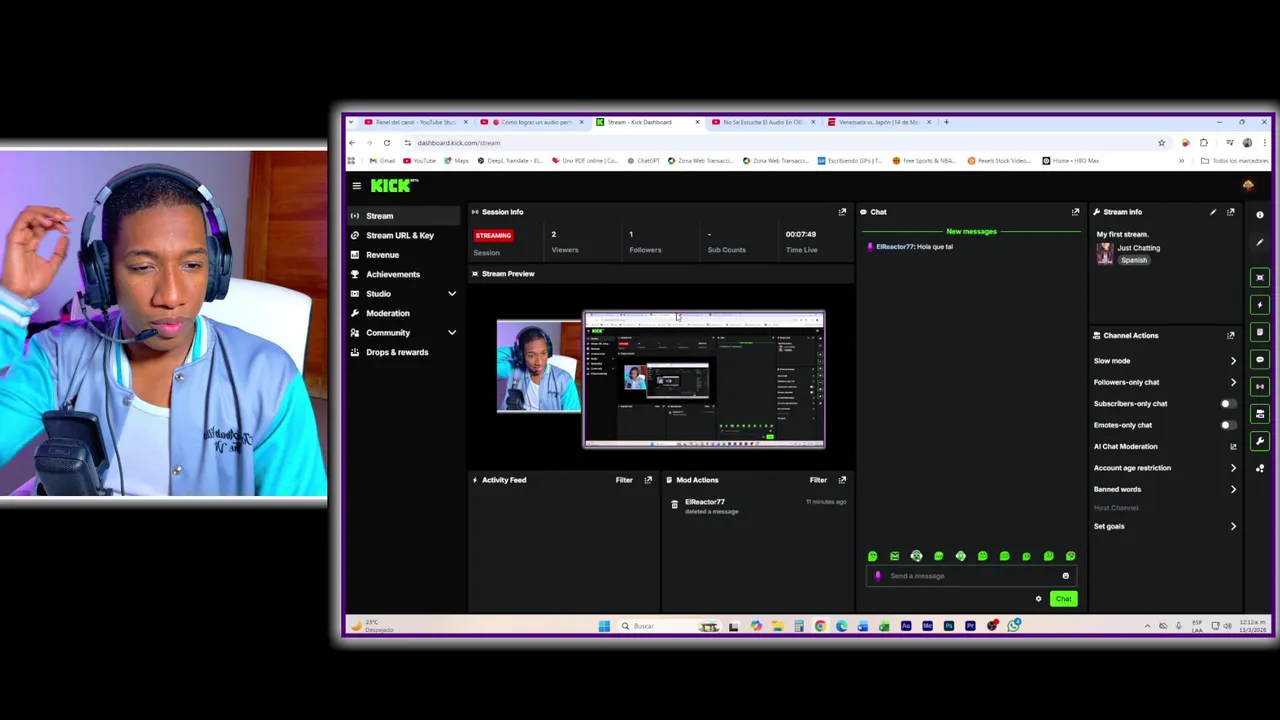Click the first green Kick emote in chat
Viewport: 1280px width, 720px height.
872,556
